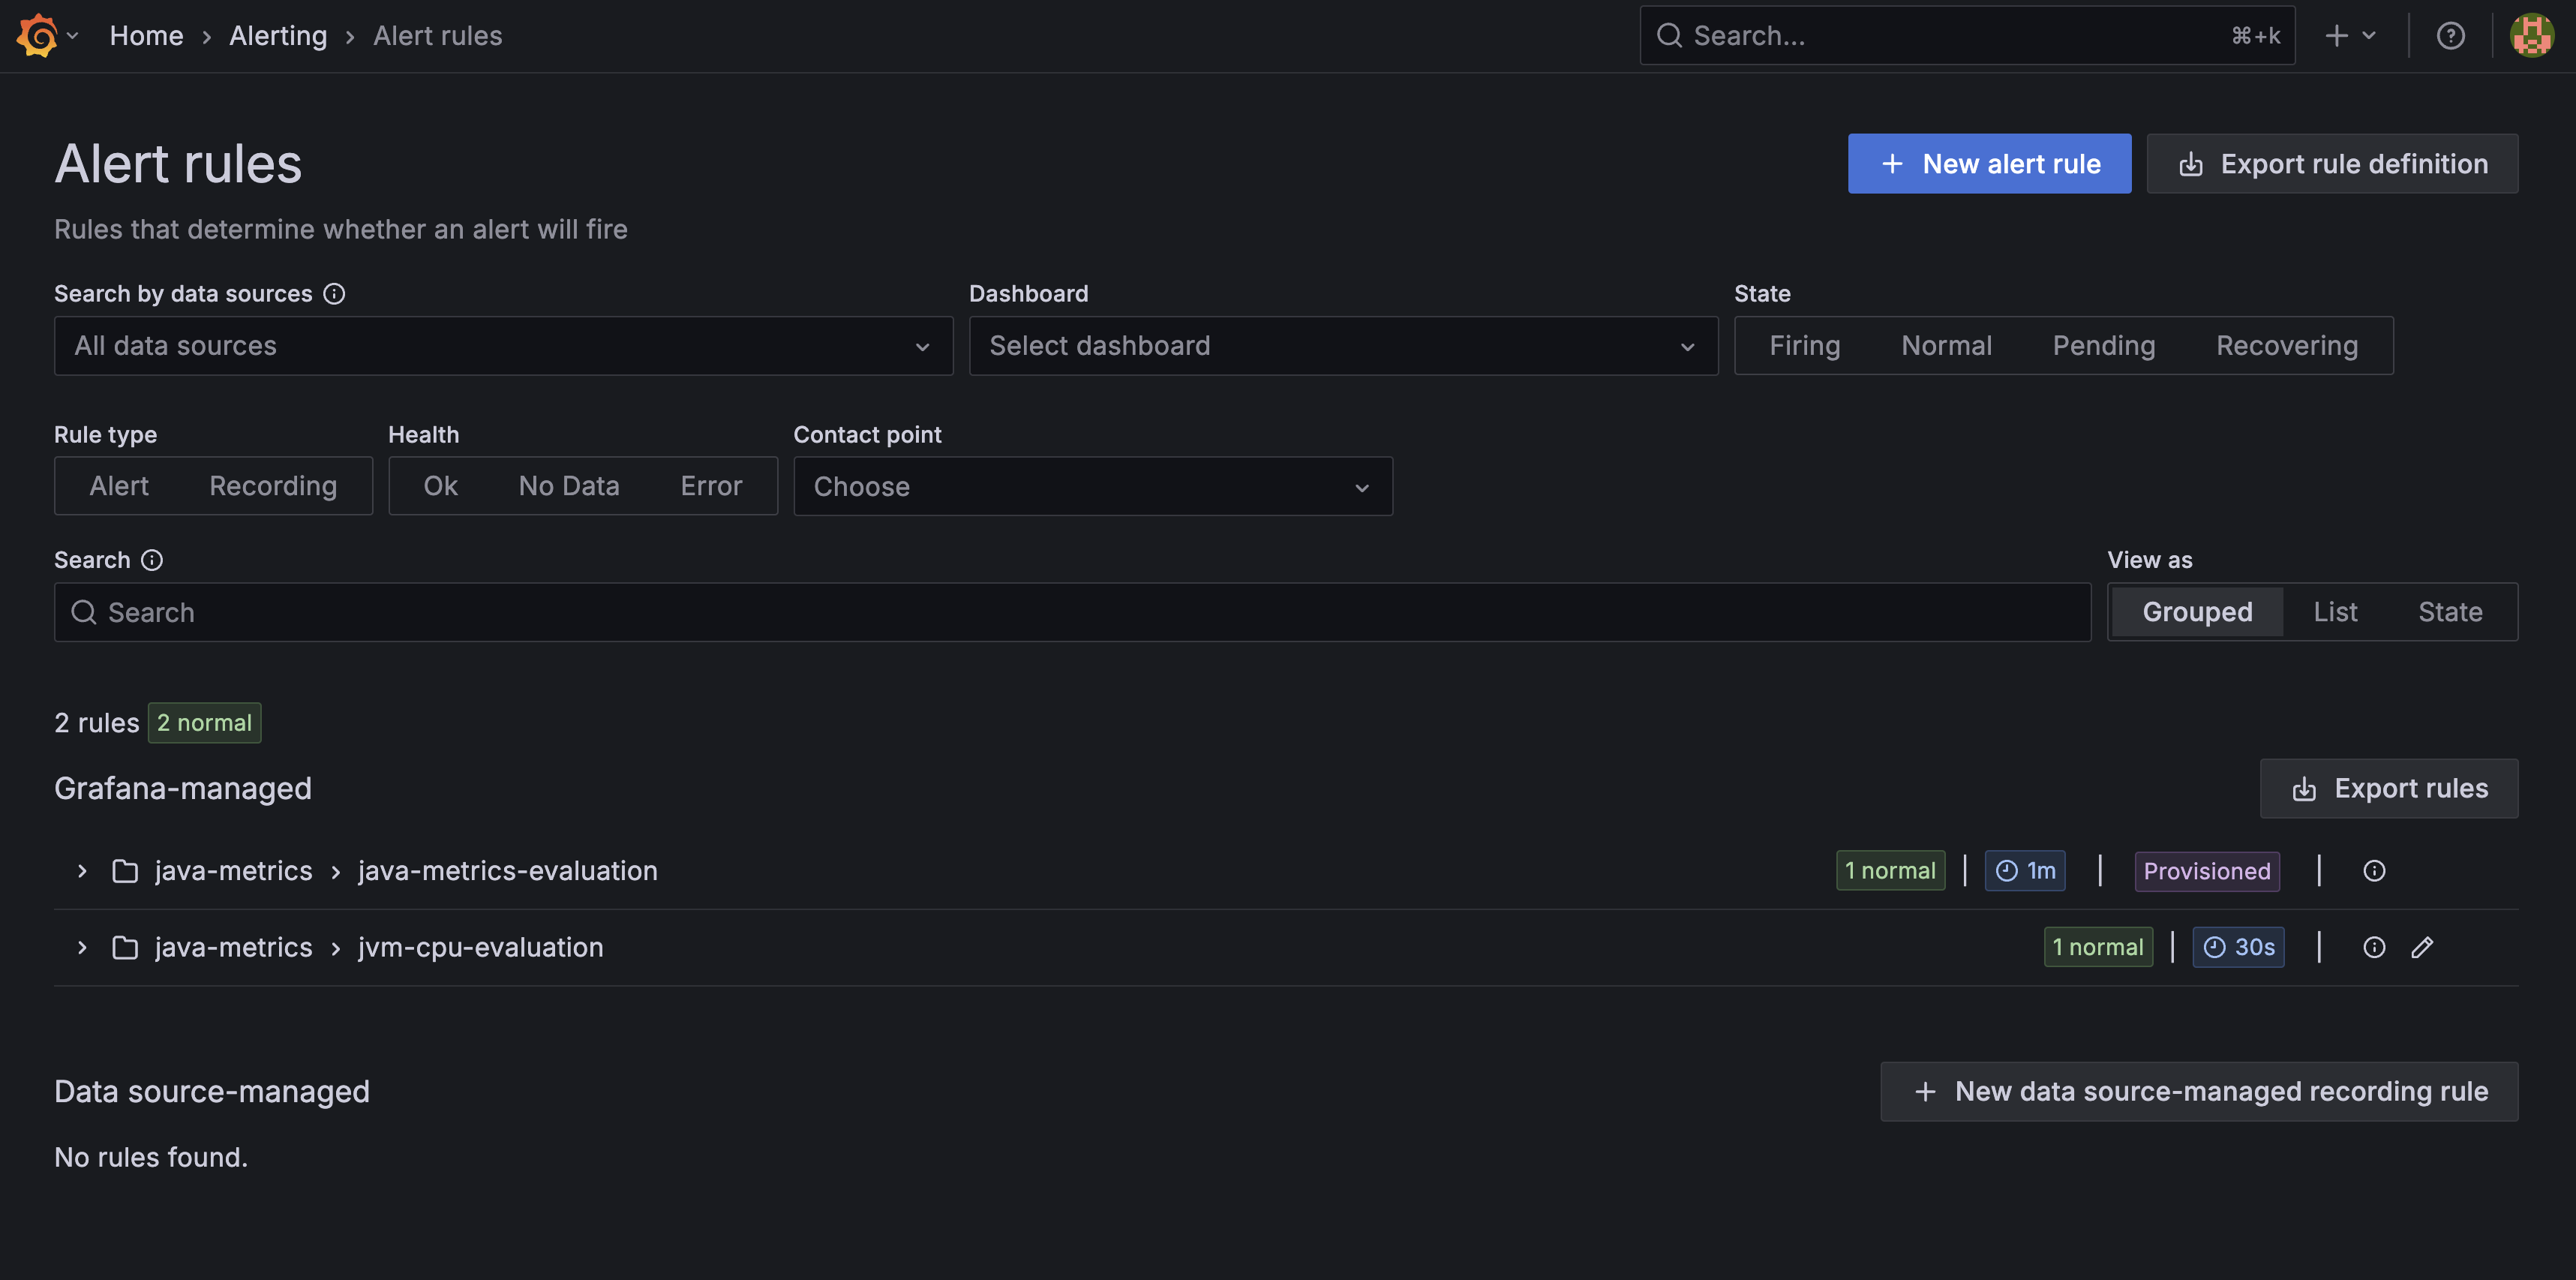Switch view to Grouped

click(x=2197, y=612)
